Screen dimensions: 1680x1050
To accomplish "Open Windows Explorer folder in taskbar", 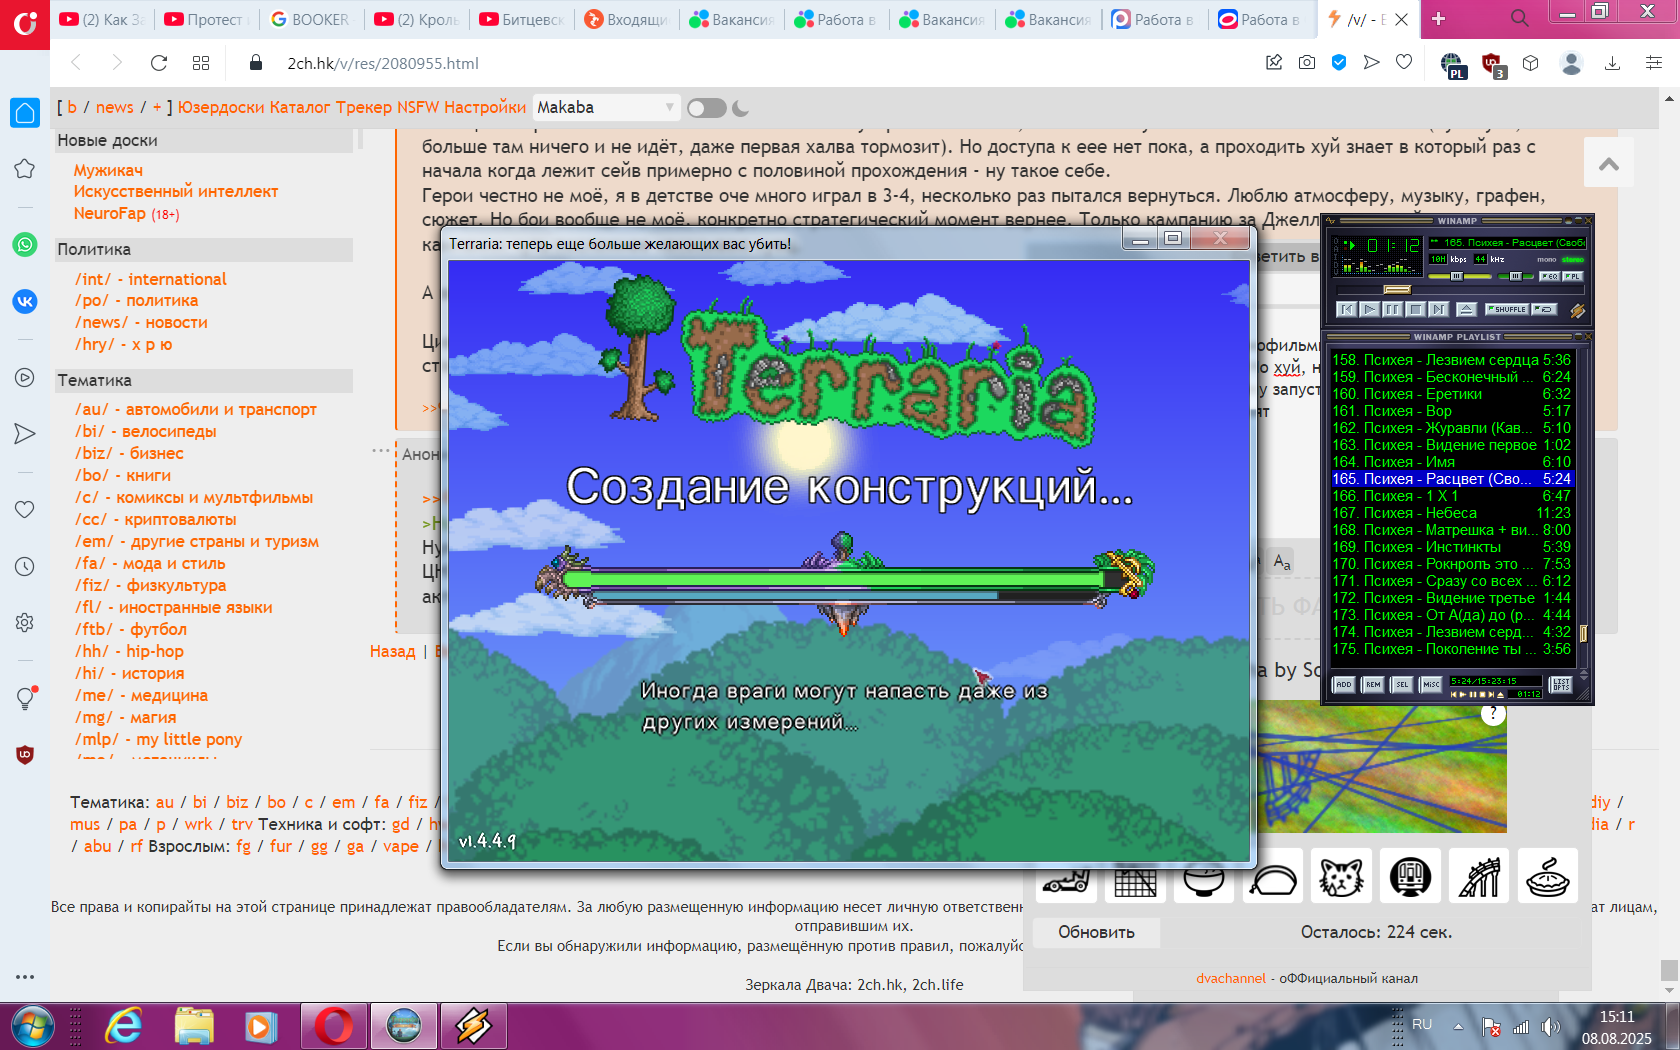I will [x=193, y=1026].
